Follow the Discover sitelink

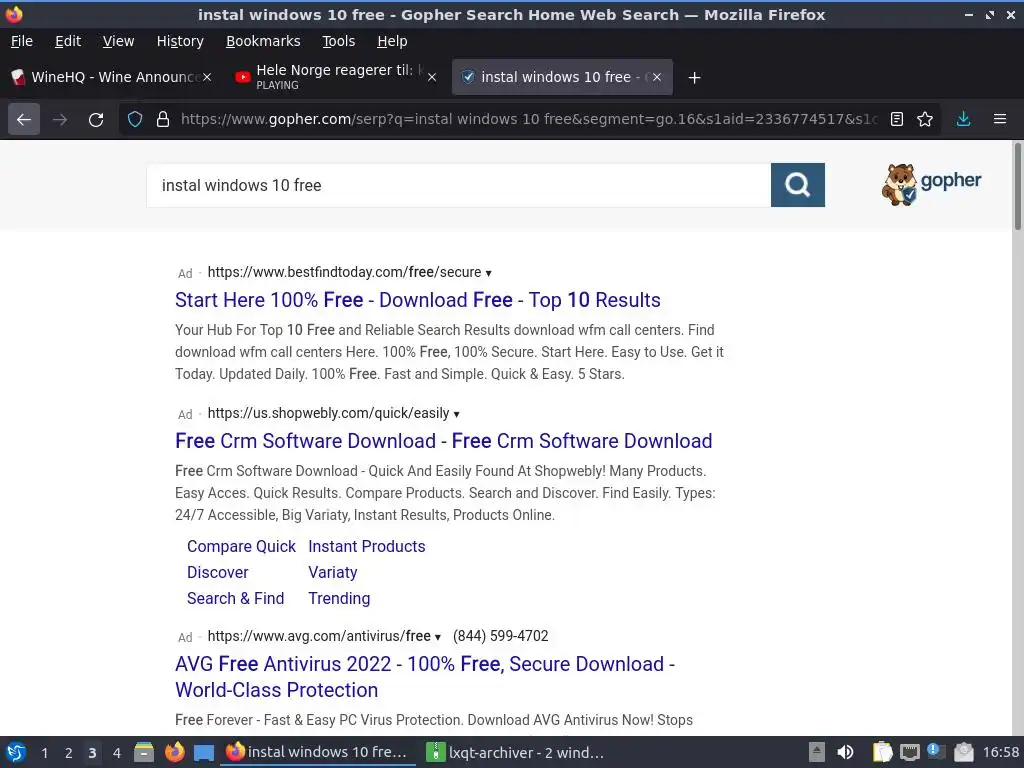pyautogui.click(x=217, y=573)
